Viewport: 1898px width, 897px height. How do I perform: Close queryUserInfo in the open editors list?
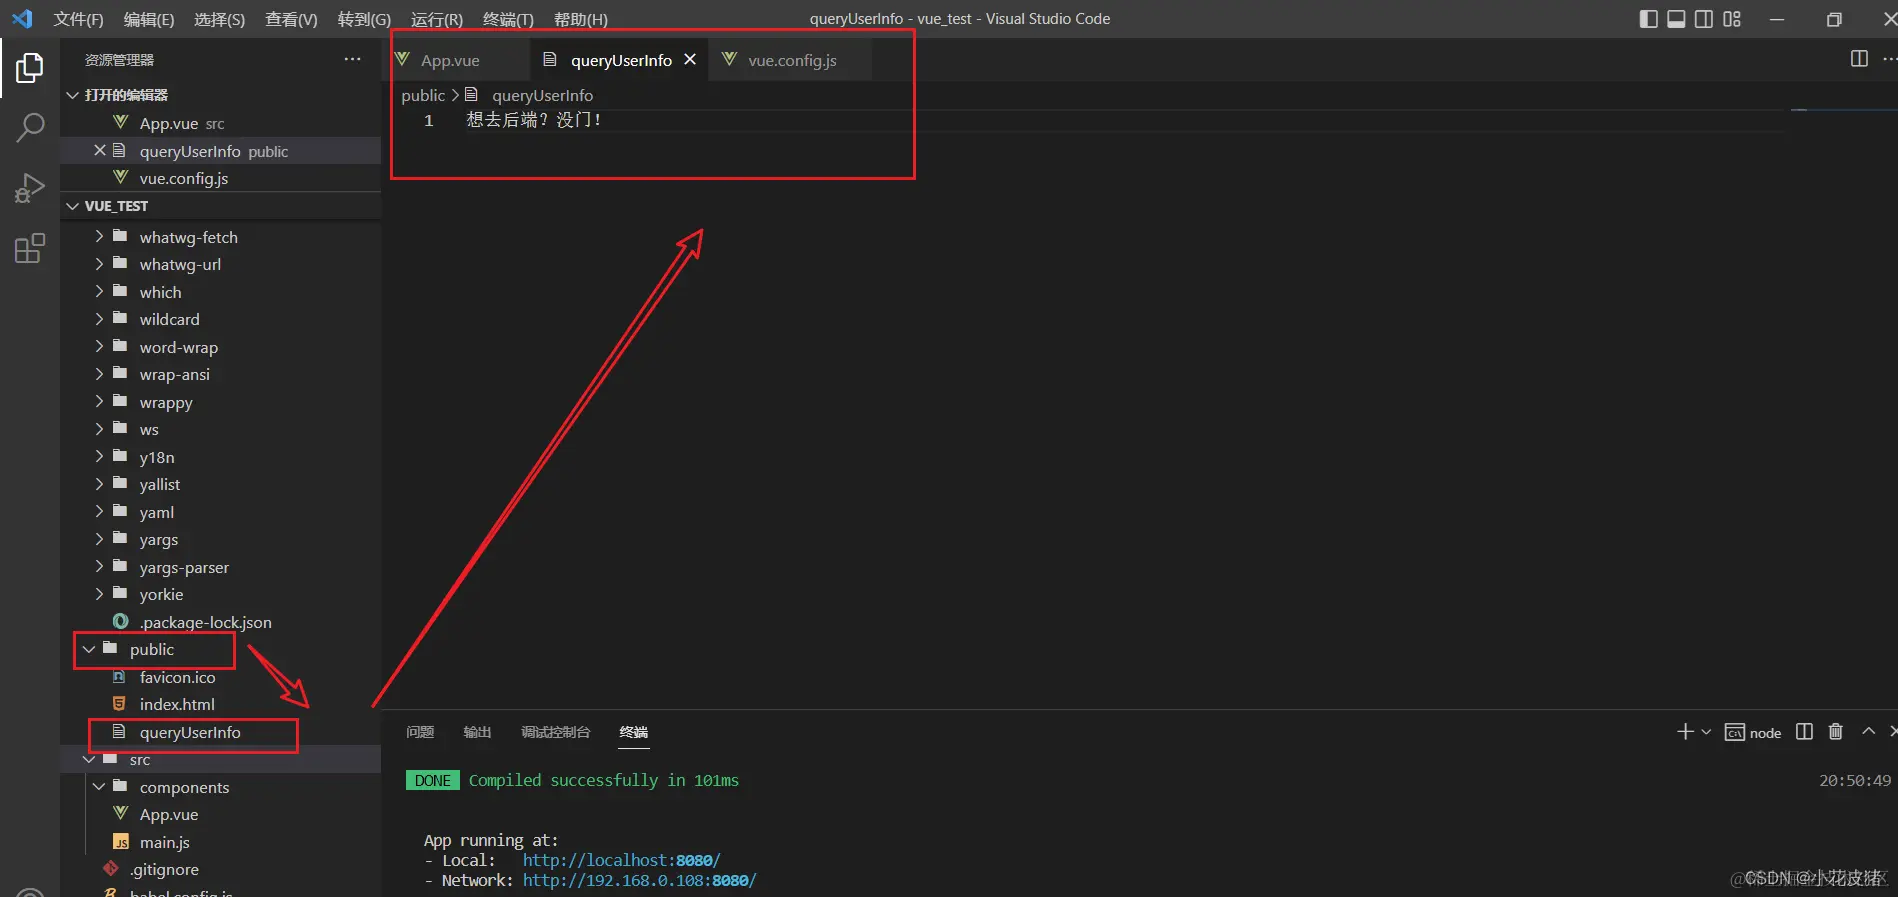point(99,151)
